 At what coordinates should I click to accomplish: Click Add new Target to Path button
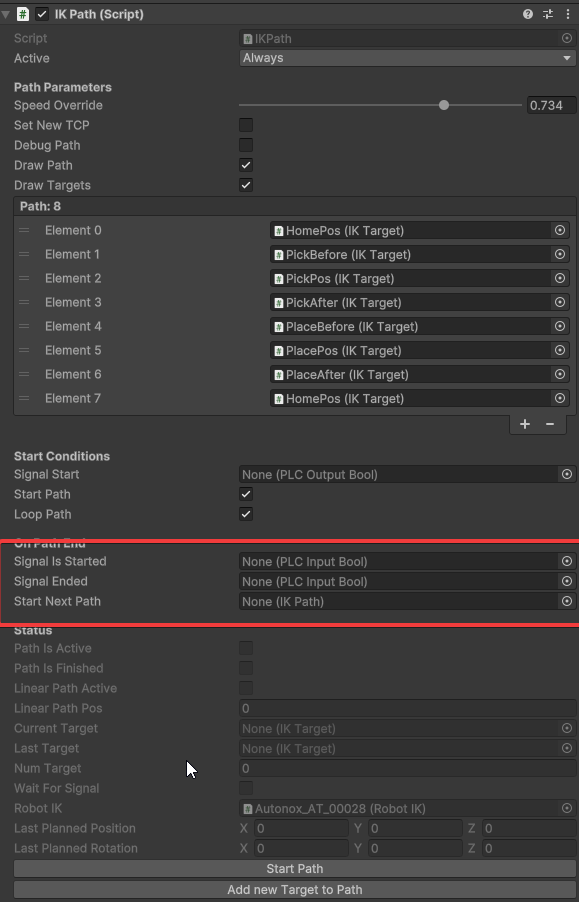(294, 890)
